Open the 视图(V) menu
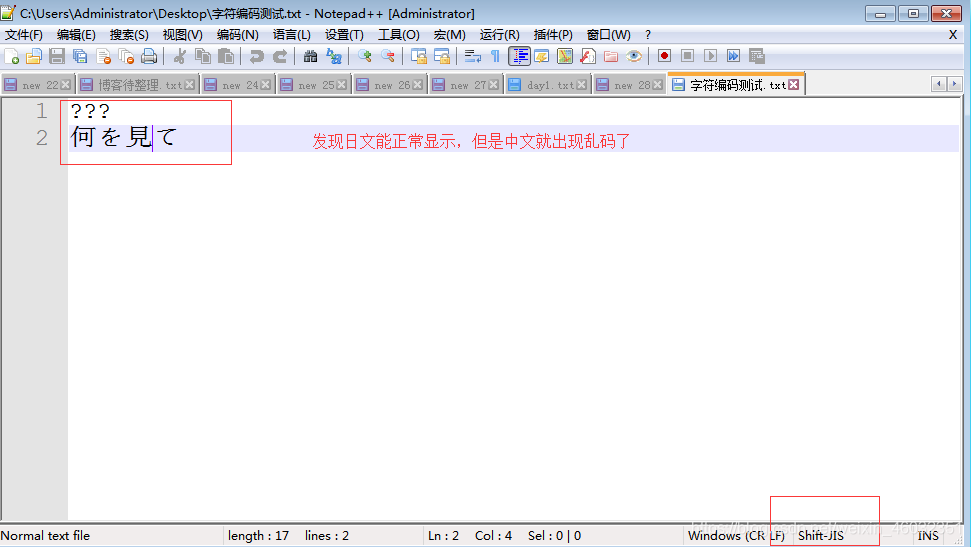 (183, 35)
